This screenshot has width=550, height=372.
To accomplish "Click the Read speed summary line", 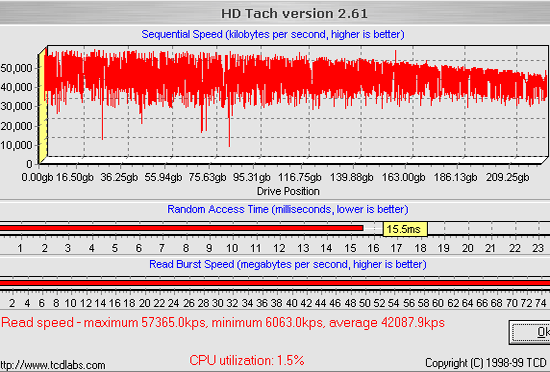I will click(223, 322).
